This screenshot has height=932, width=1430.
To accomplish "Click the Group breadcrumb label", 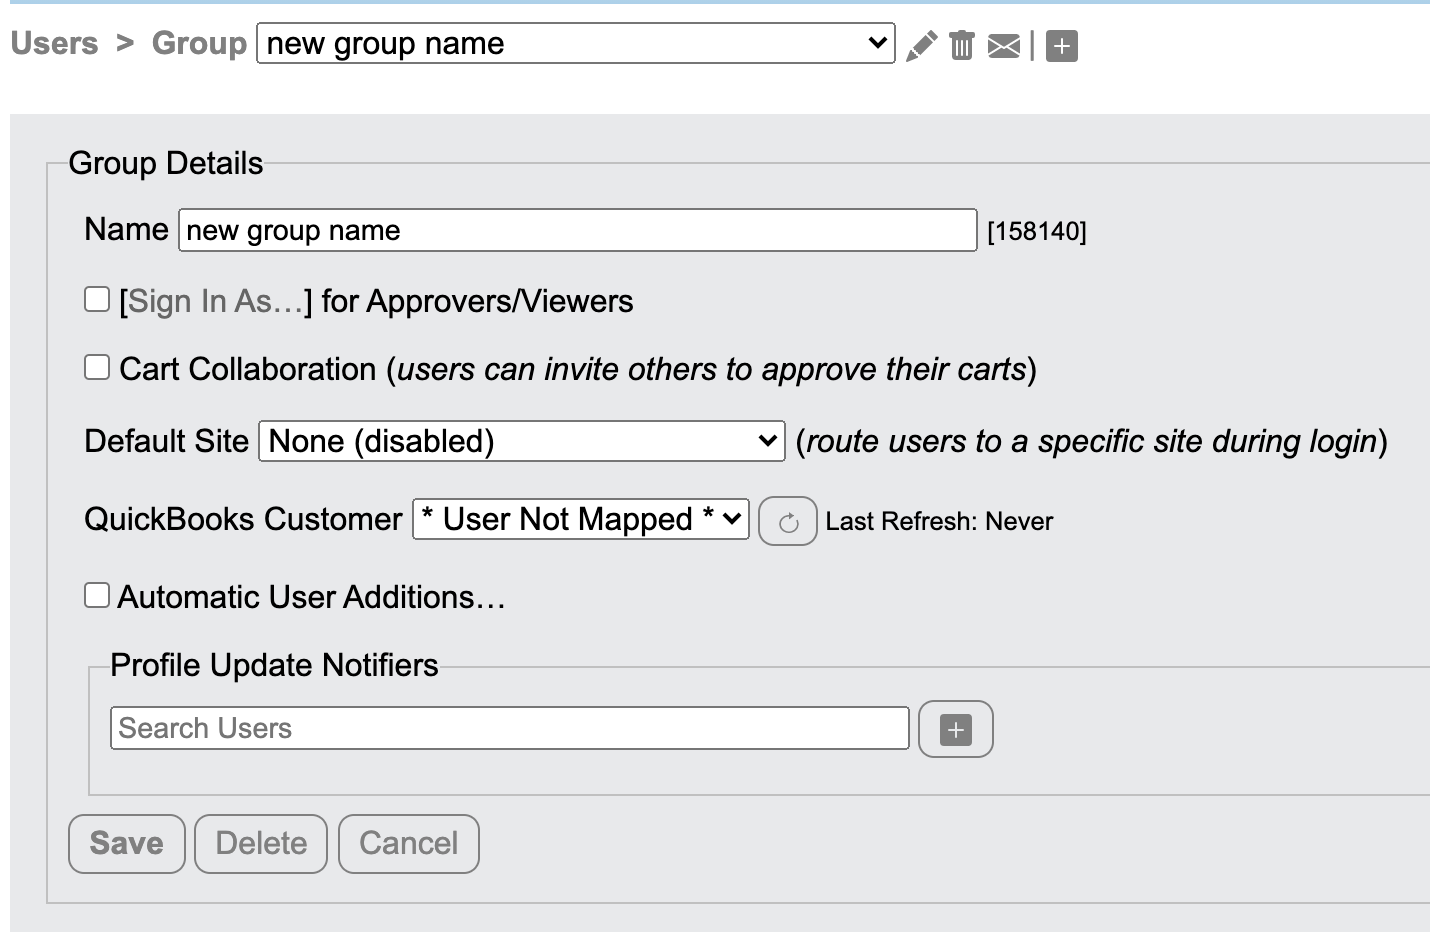I will pos(199,43).
